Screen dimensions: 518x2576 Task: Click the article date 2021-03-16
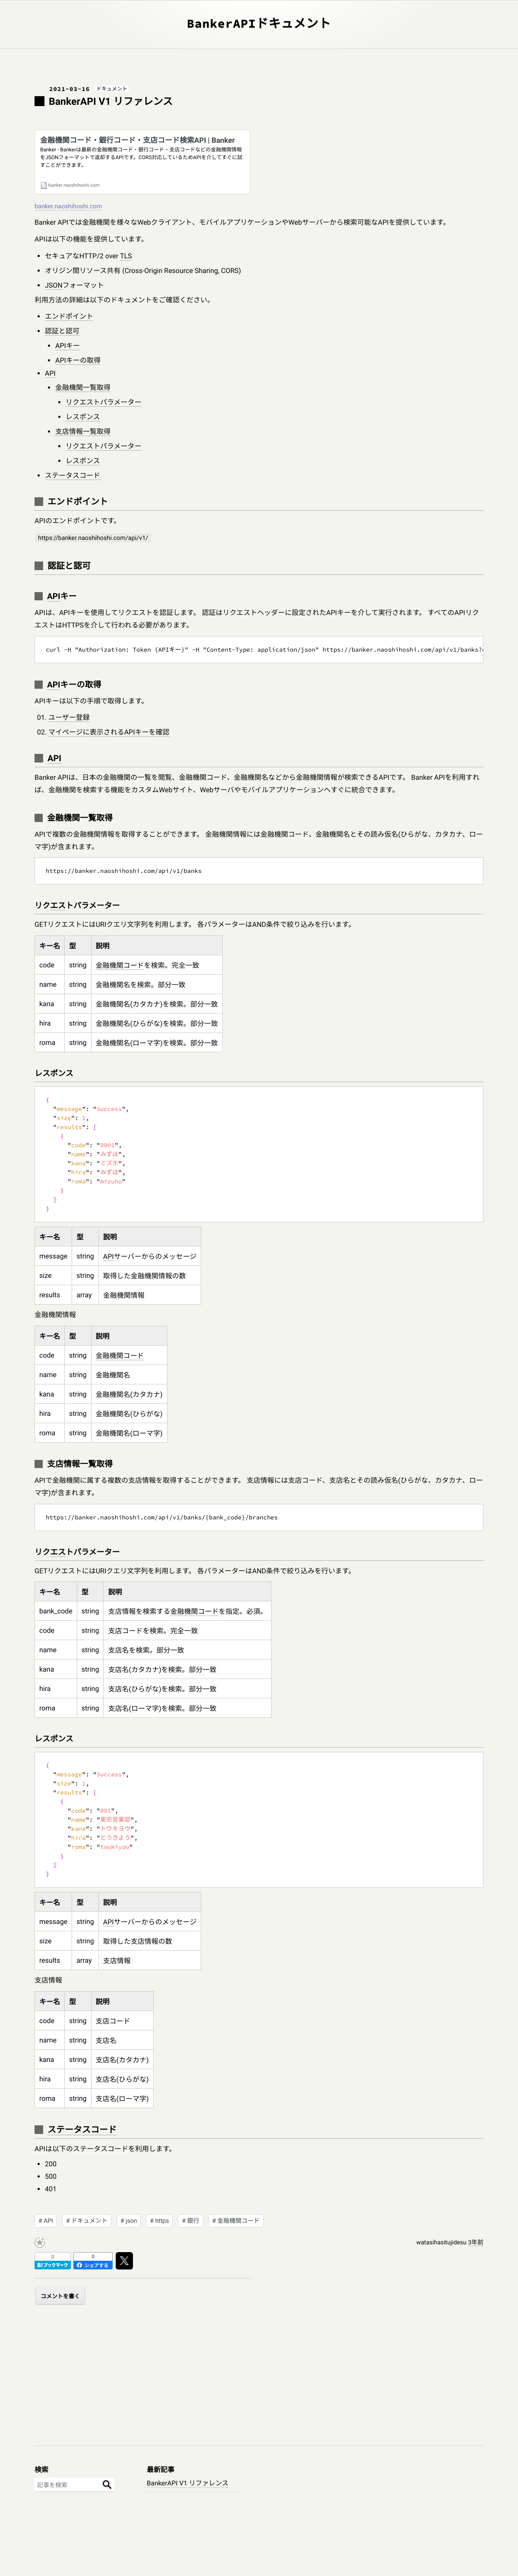pyautogui.click(x=69, y=89)
